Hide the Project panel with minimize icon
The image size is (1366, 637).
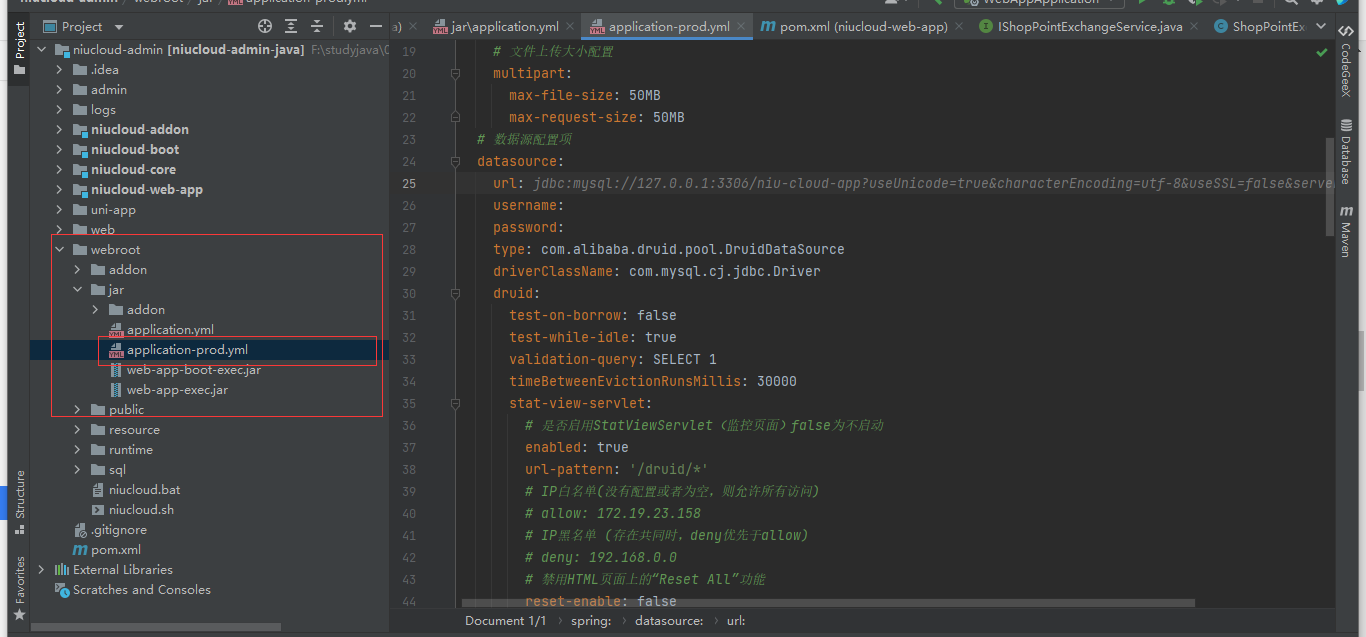coord(376,27)
